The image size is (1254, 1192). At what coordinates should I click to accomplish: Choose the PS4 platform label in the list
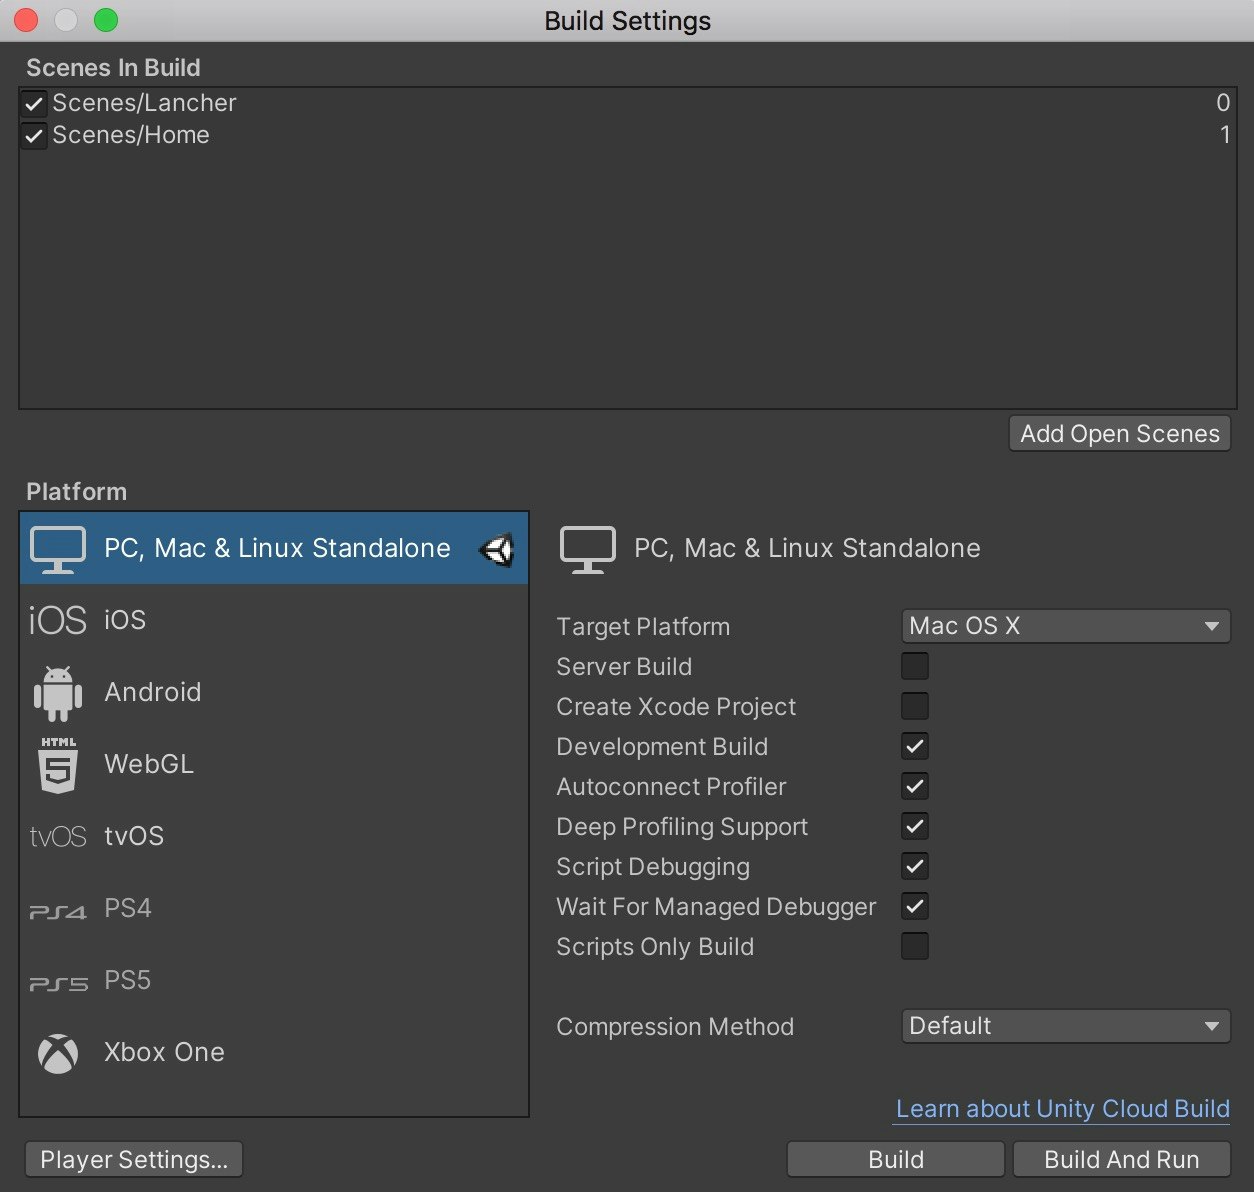click(x=128, y=908)
